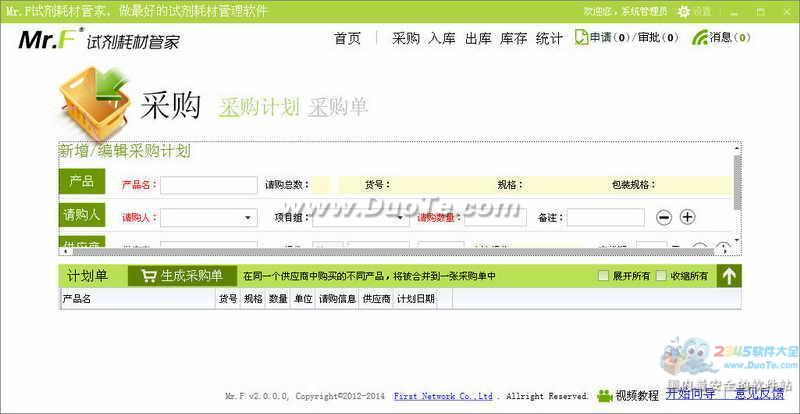Click the 生成采购单 button
The height and width of the screenshot is (414, 800).
[x=183, y=276]
